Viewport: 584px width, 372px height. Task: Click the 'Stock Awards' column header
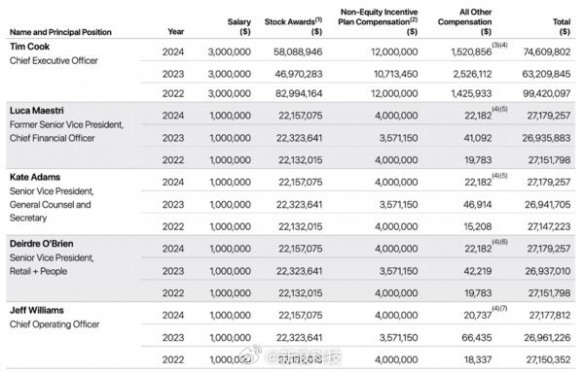[293, 26]
